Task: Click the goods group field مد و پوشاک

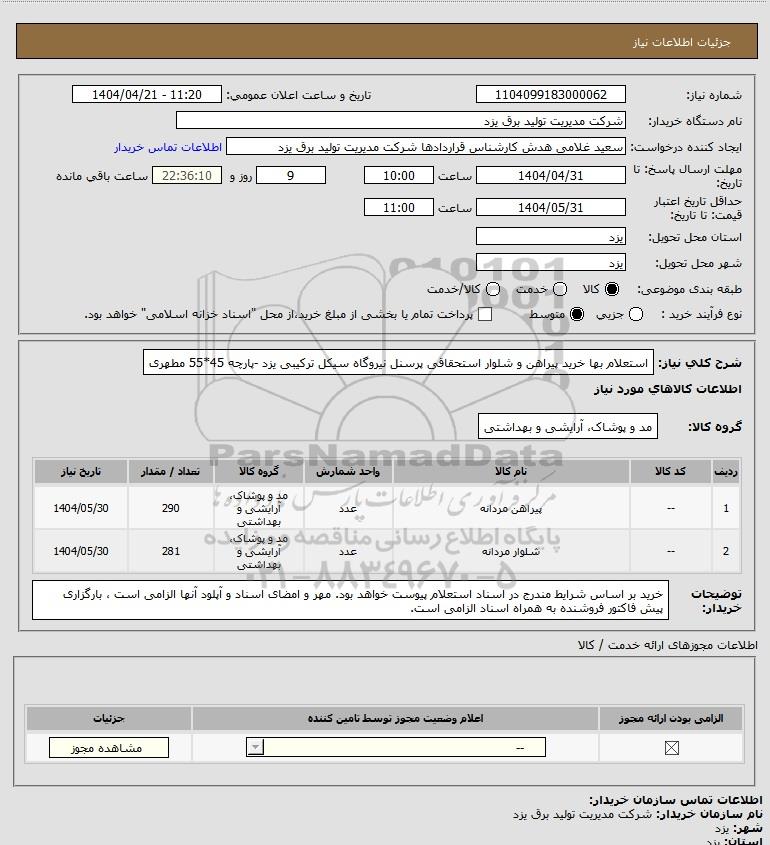Action: (568, 426)
